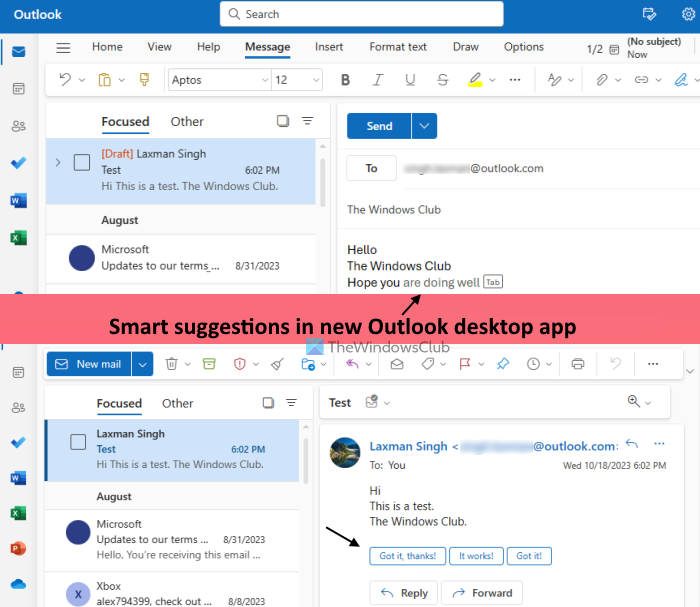Click the Attach file paperclip icon
The height and width of the screenshot is (607, 700).
(602, 80)
